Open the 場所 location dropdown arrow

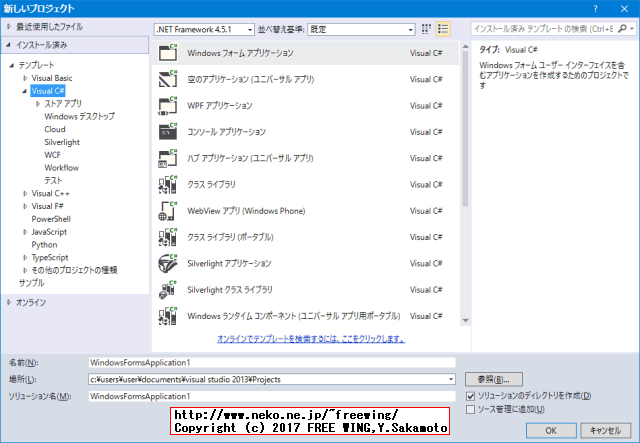[451, 379]
